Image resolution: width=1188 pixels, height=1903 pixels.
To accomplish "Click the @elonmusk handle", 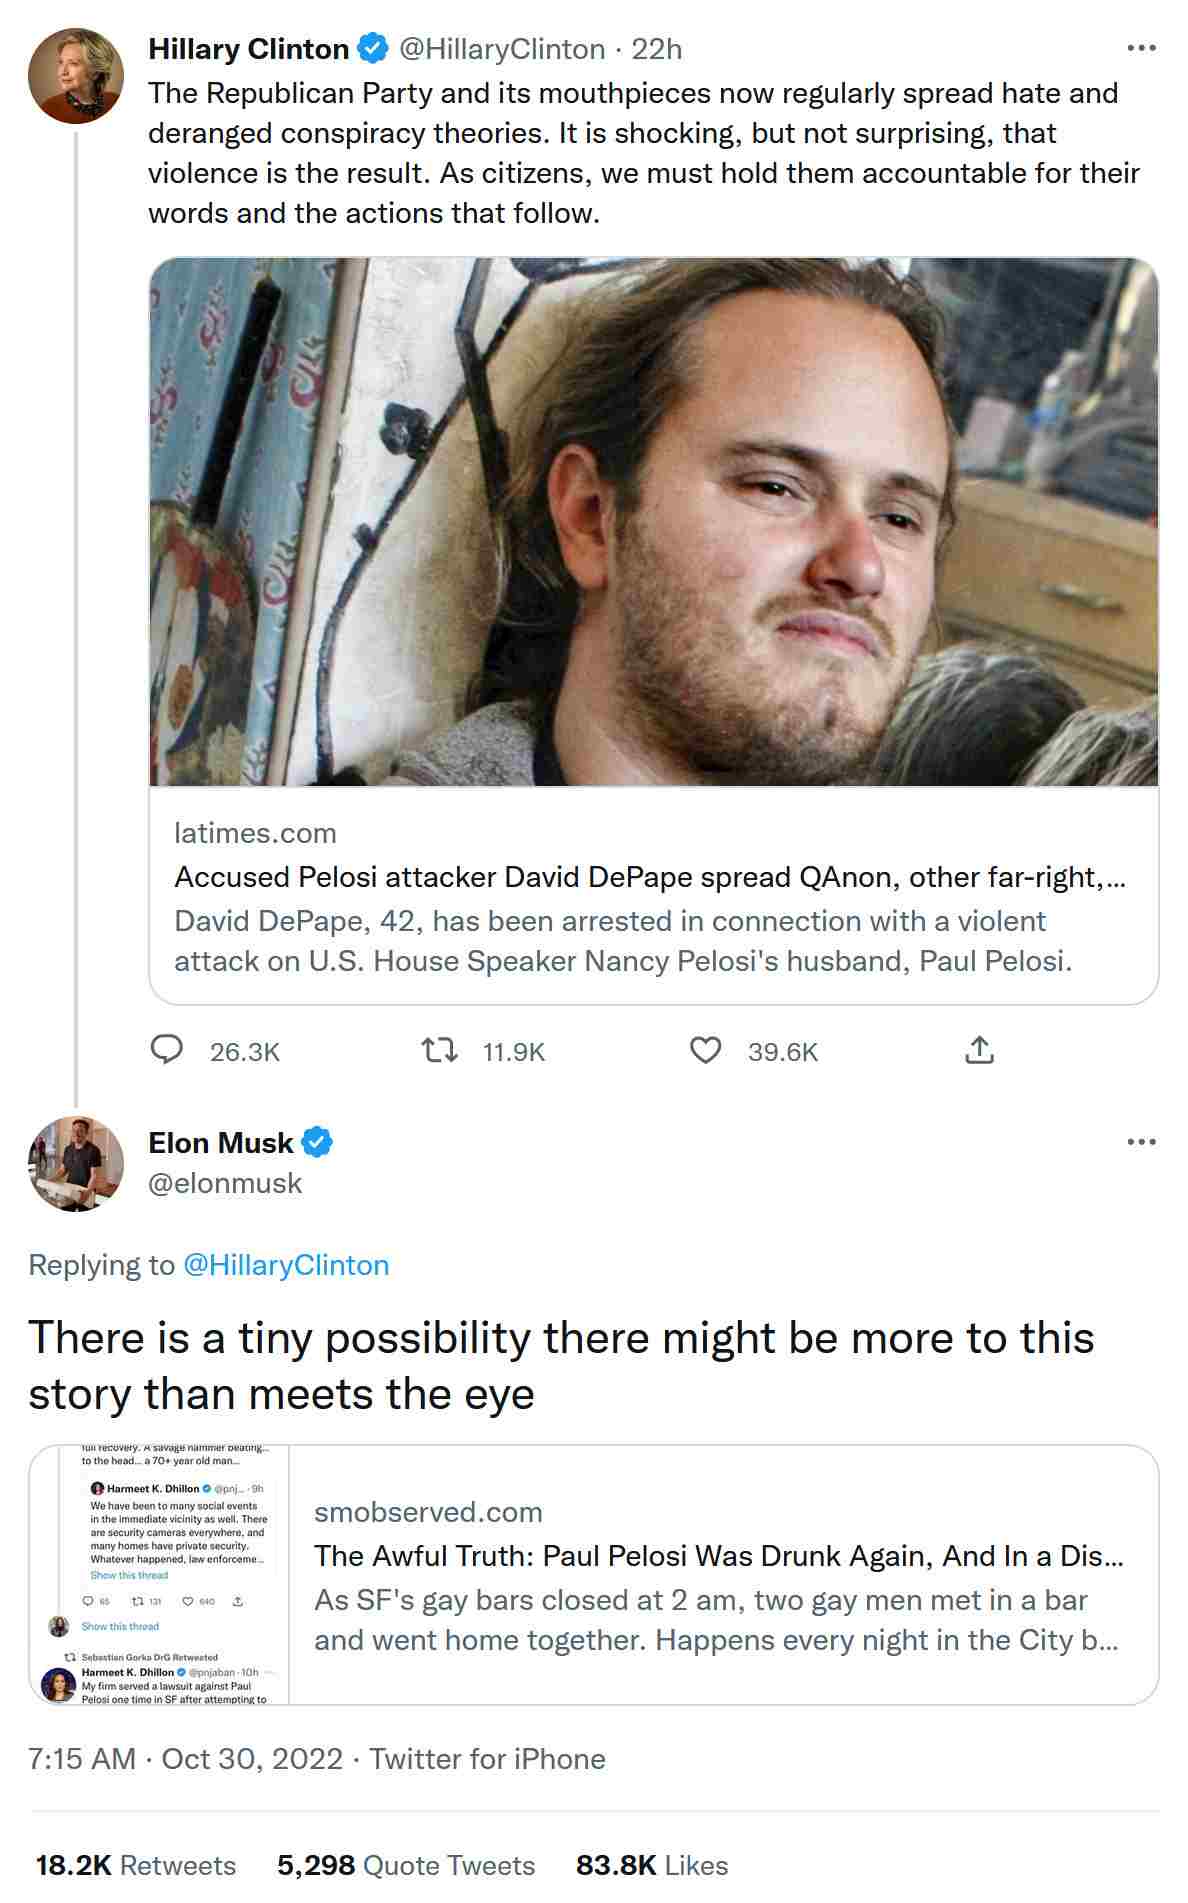I will [x=225, y=1183].
